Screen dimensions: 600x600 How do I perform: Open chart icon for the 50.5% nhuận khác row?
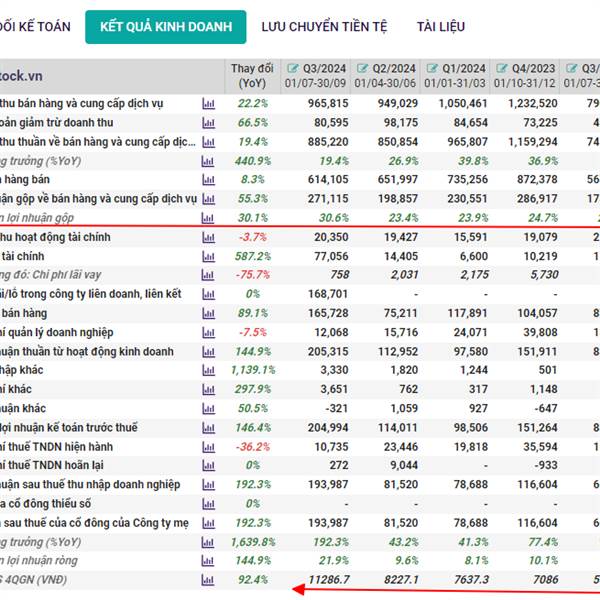pos(208,409)
